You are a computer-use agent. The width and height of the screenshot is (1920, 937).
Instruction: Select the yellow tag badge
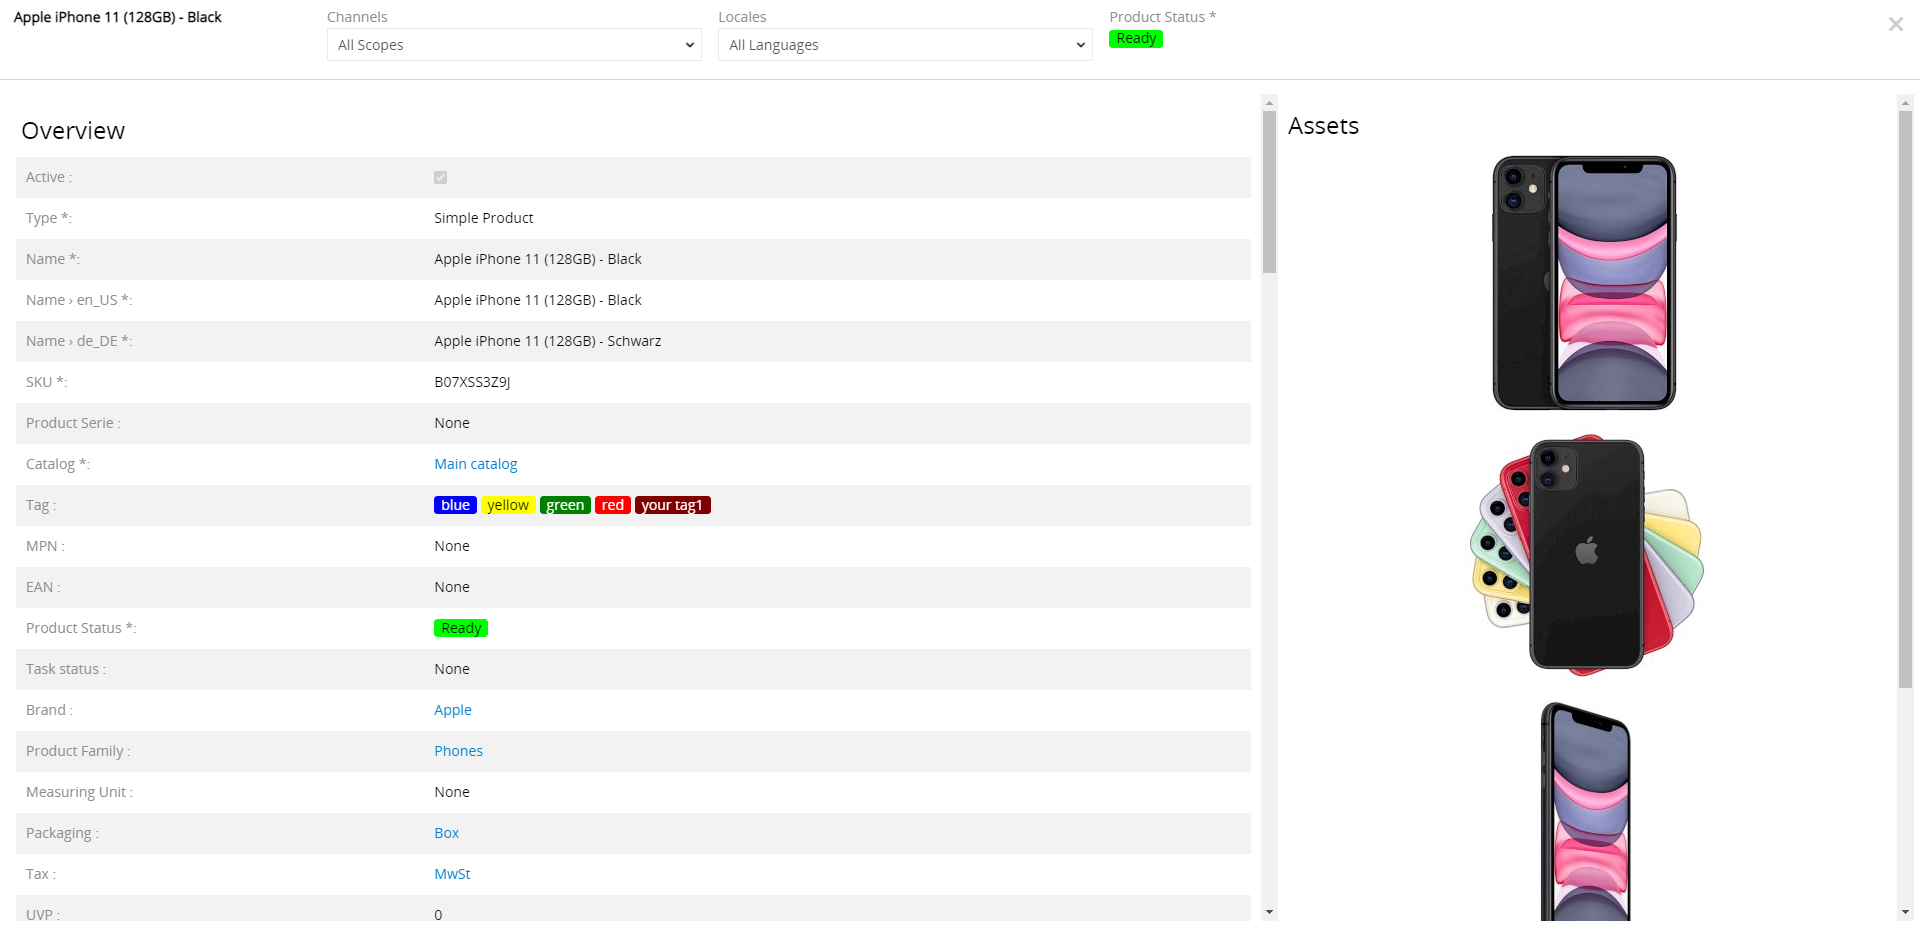508,505
